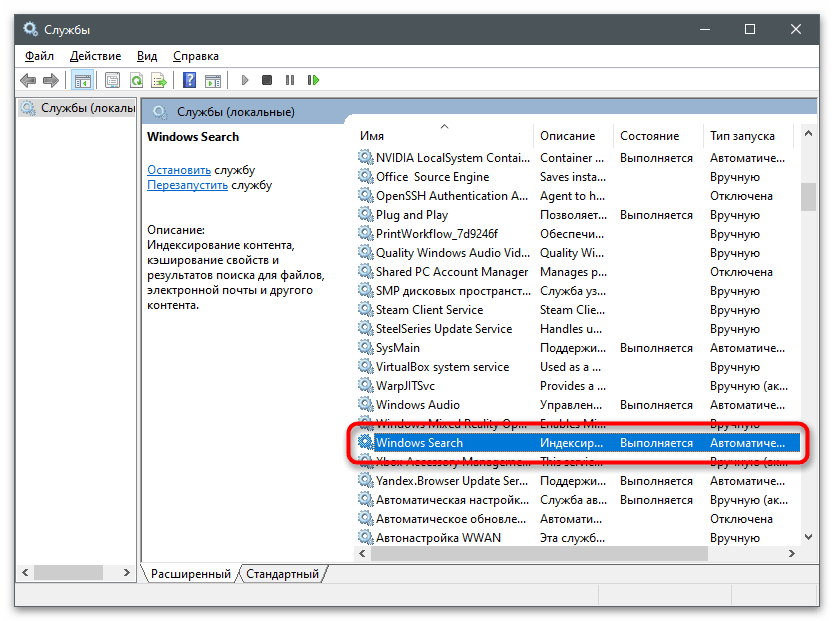This screenshot has width=834, height=621.
Task: Click the gear icon of Office Source Engine
Action: [x=365, y=176]
